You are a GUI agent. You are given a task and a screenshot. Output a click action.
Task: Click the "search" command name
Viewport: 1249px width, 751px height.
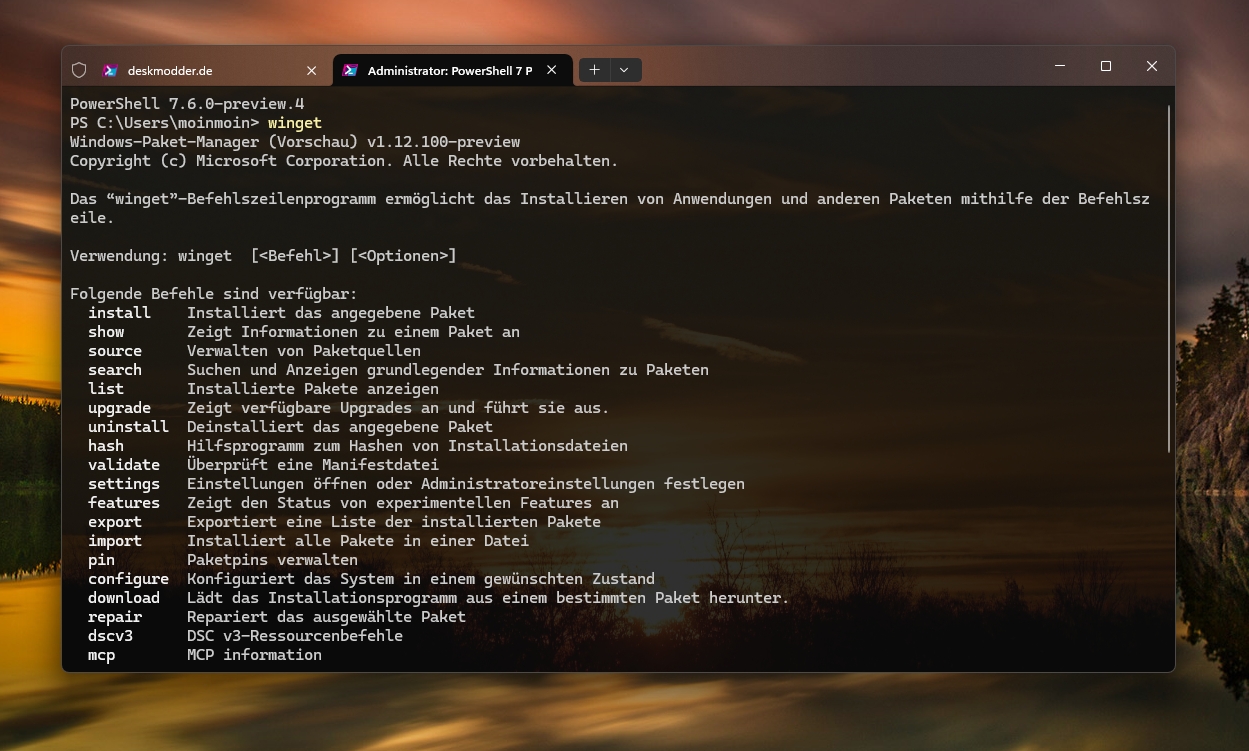pos(115,370)
